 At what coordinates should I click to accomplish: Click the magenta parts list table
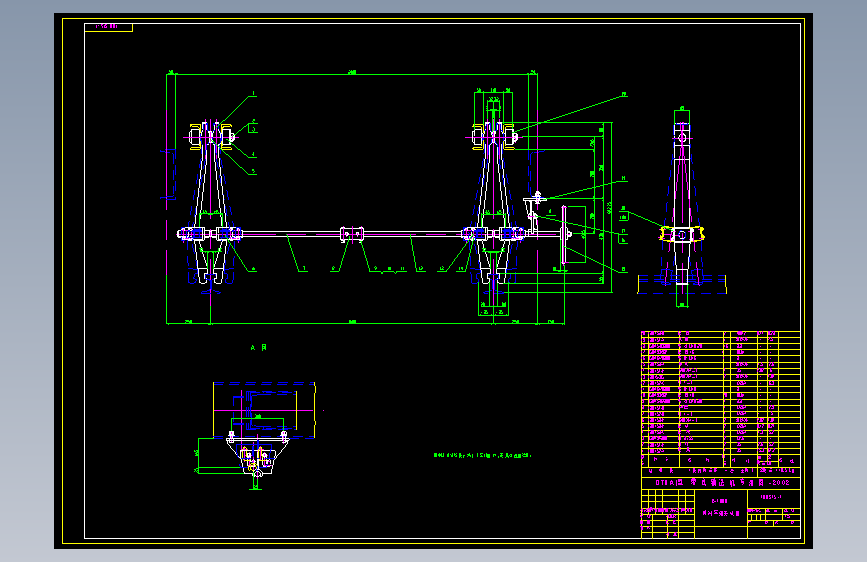720,393
